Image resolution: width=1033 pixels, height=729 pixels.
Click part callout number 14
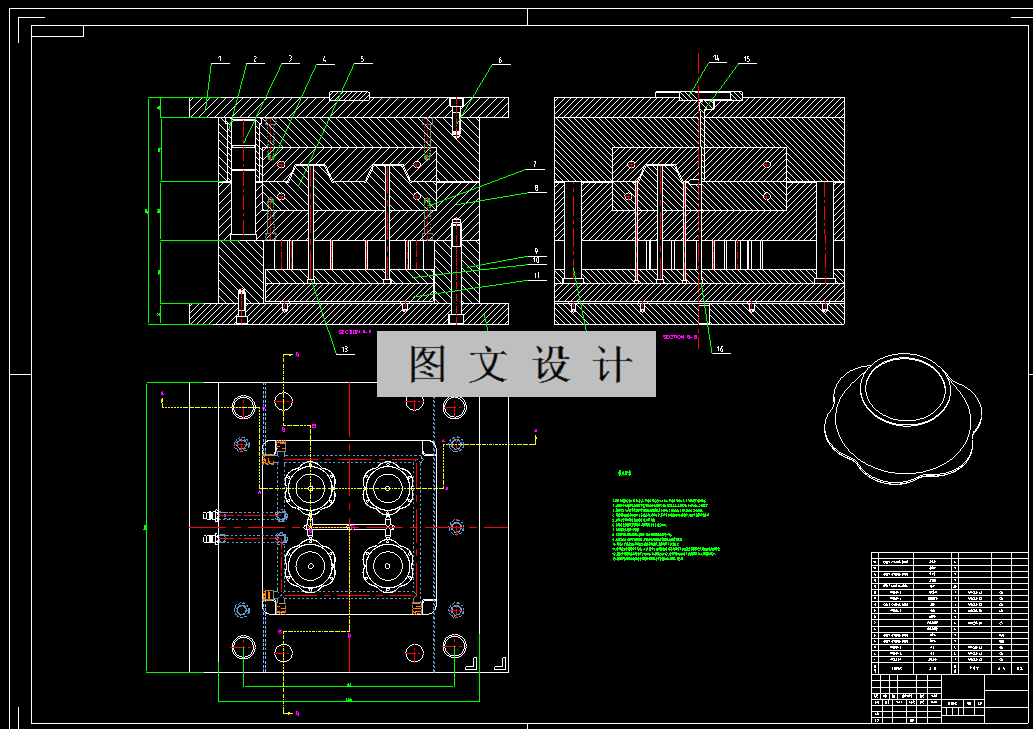715,58
